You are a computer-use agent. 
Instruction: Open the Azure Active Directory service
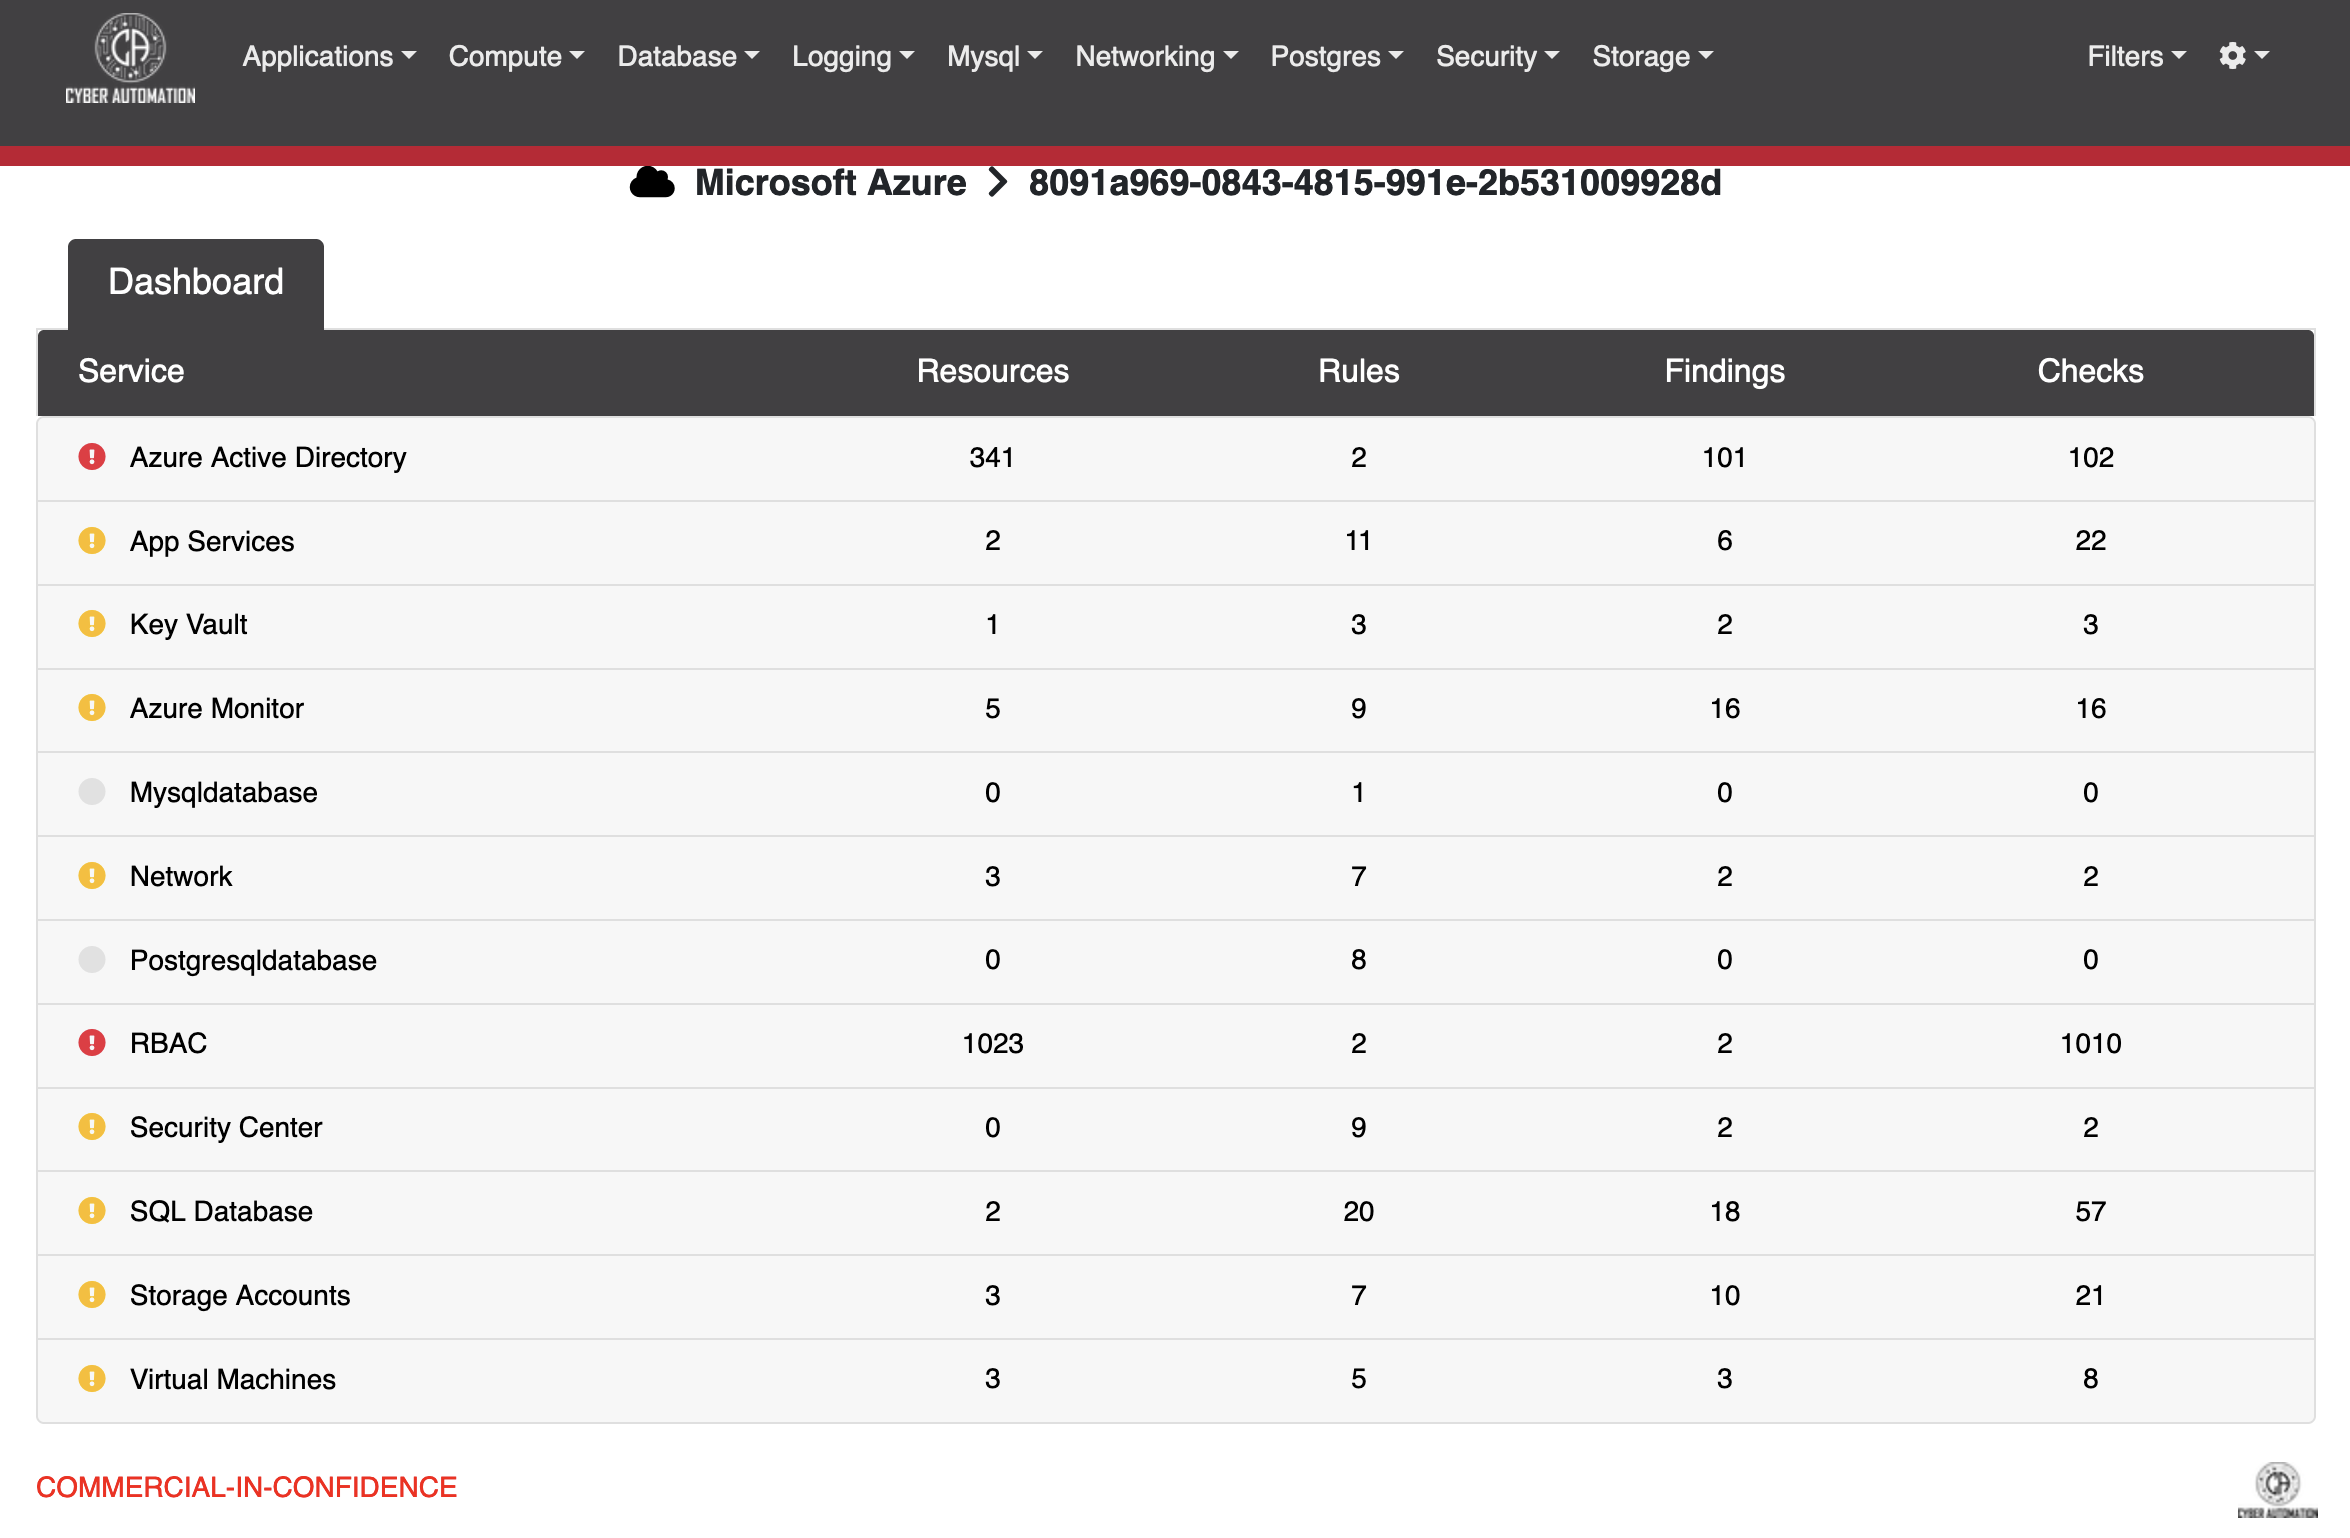click(268, 457)
